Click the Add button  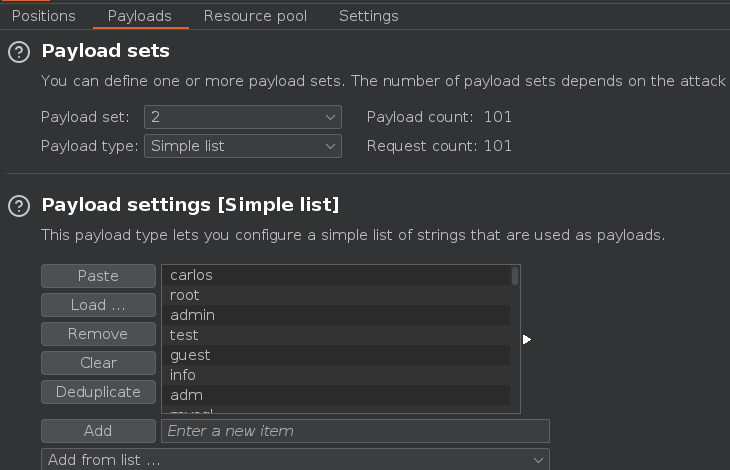(98, 431)
